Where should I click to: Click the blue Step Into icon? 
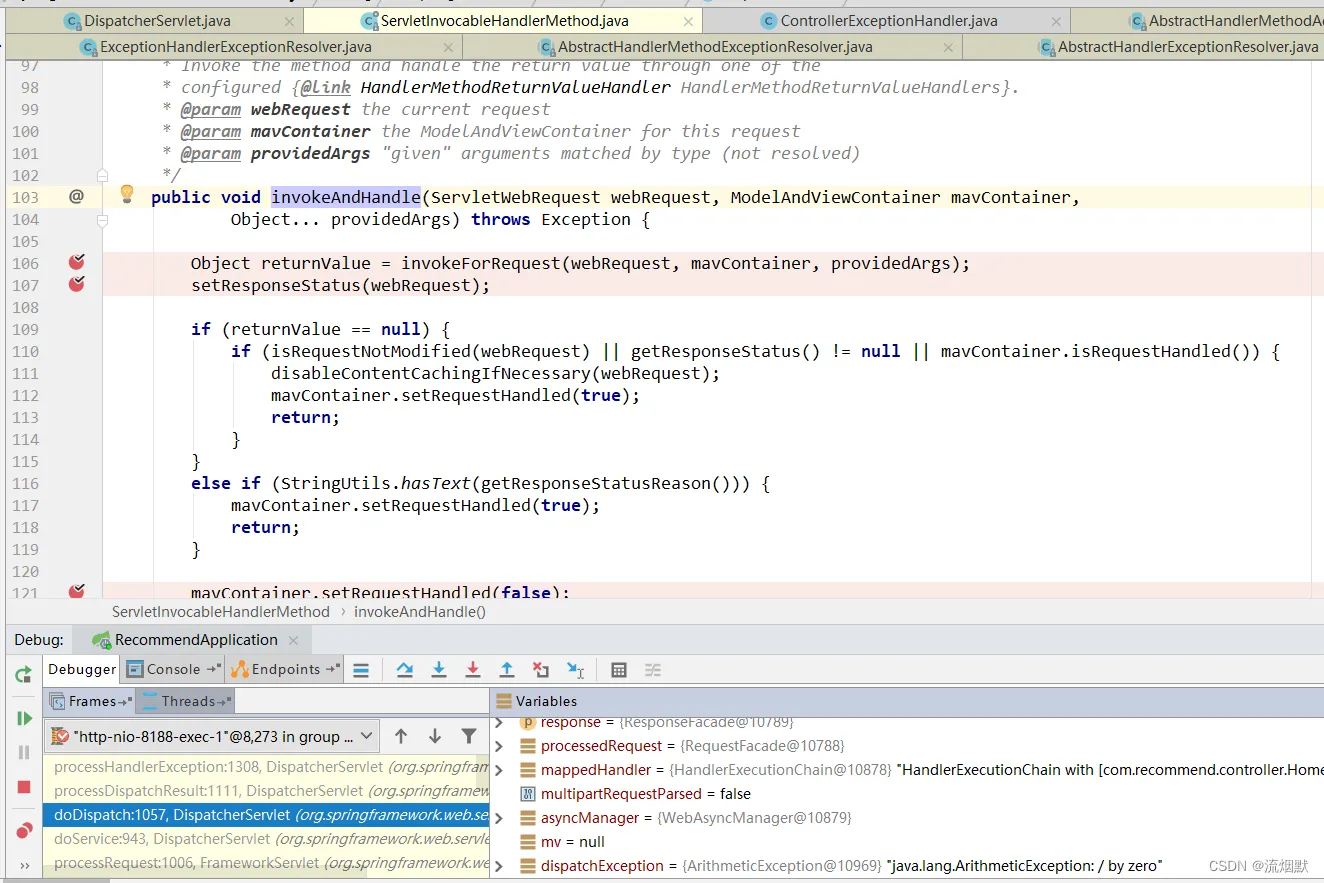[438, 670]
